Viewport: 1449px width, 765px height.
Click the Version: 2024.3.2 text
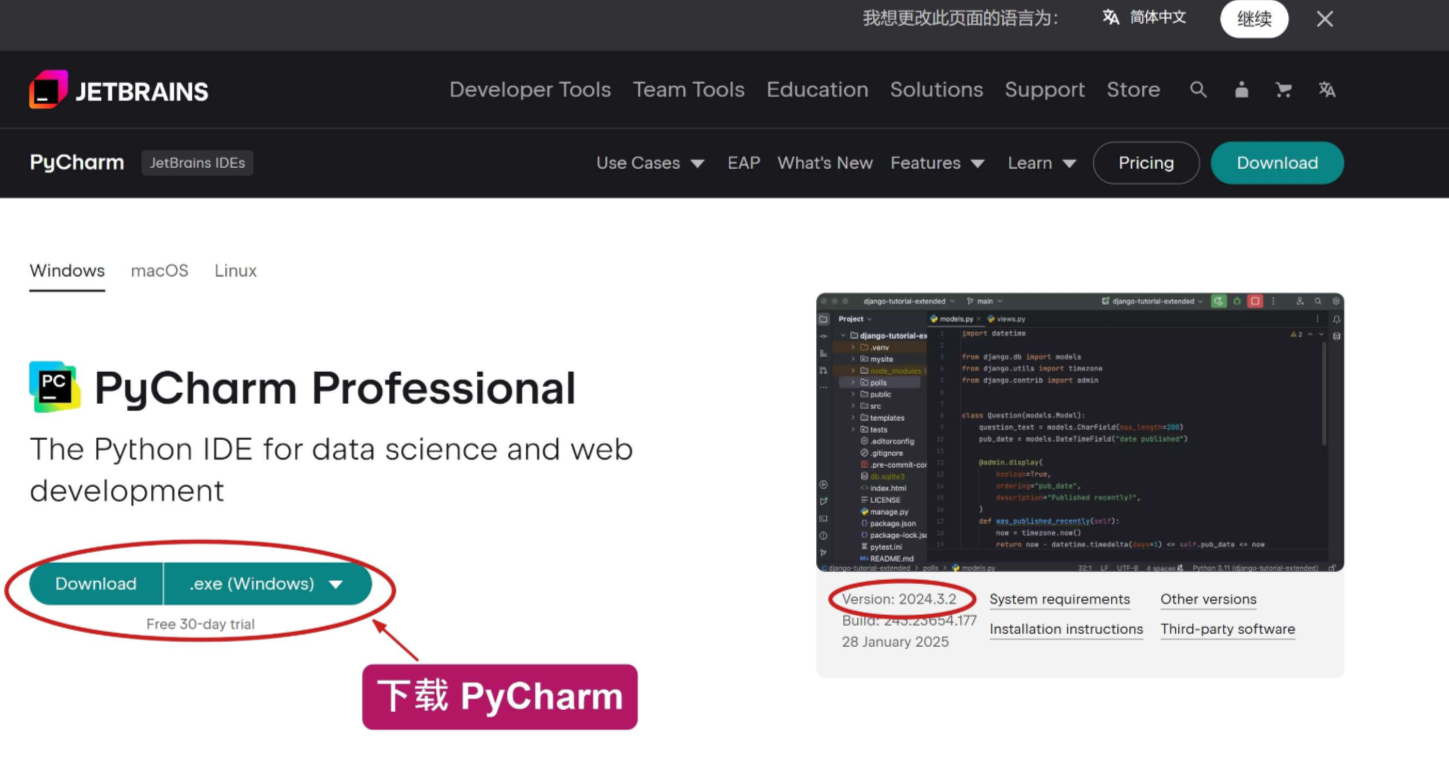pos(899,600)
